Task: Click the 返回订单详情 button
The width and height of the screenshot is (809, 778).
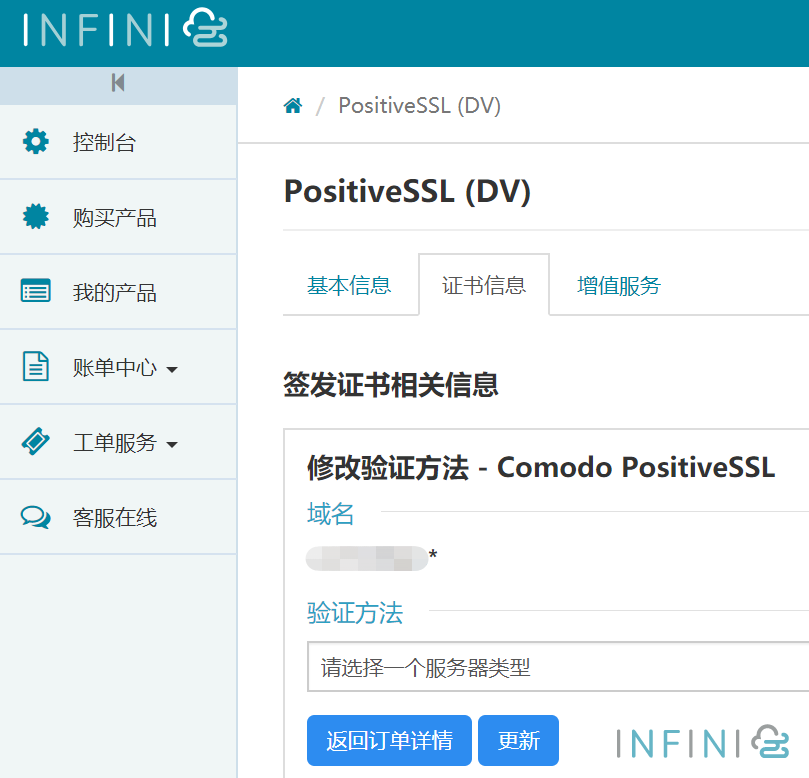Action: (x=389, y=741)
